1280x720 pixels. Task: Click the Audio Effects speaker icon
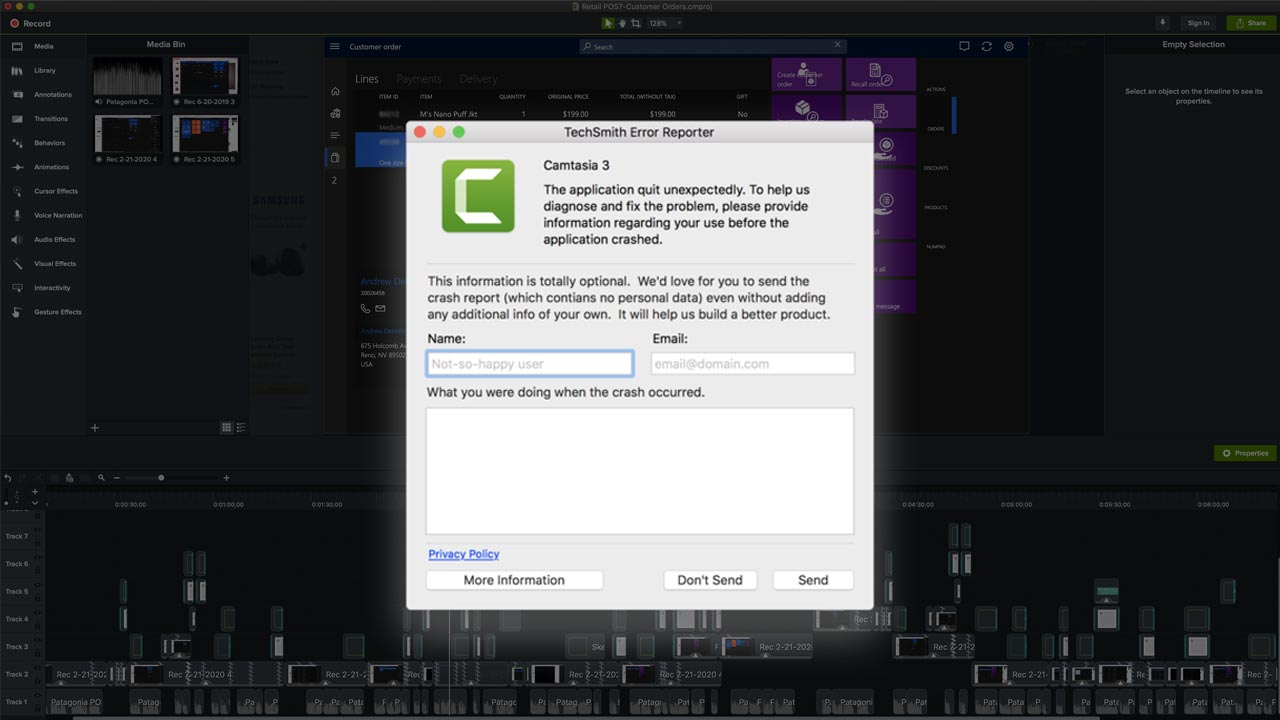click(16, 240)
